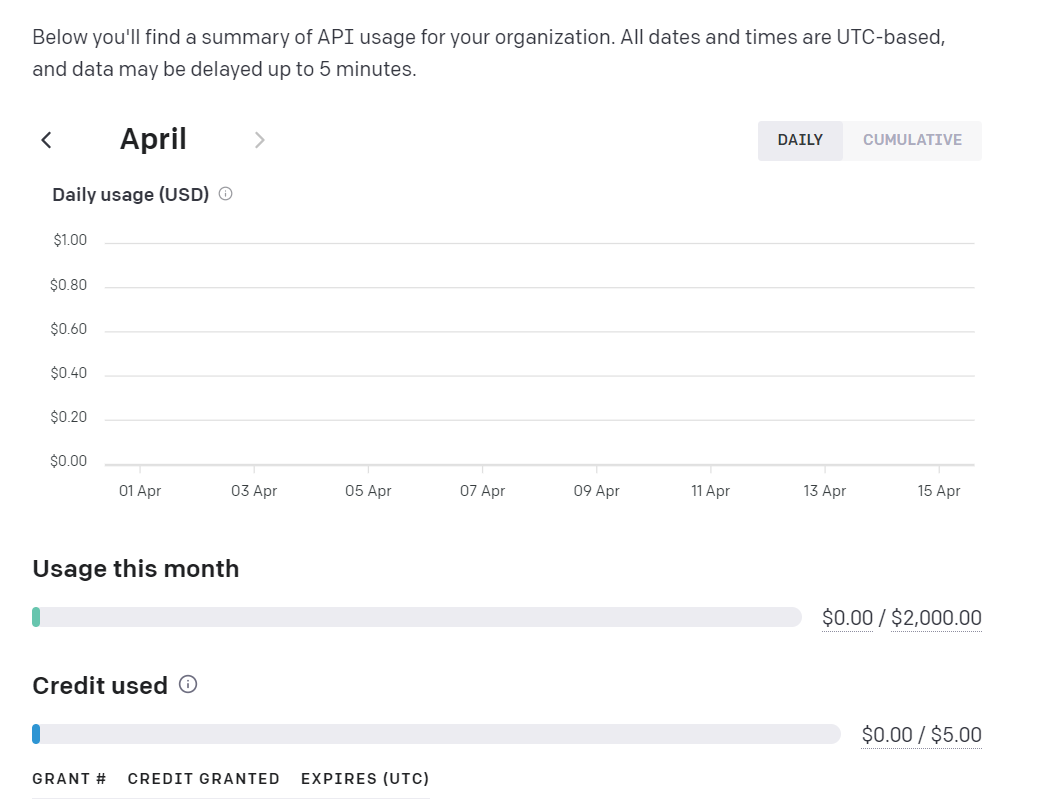Switch the chart to Cumulative view
The width and height of the screenshot is (1052, 807).
coord(912,140)
